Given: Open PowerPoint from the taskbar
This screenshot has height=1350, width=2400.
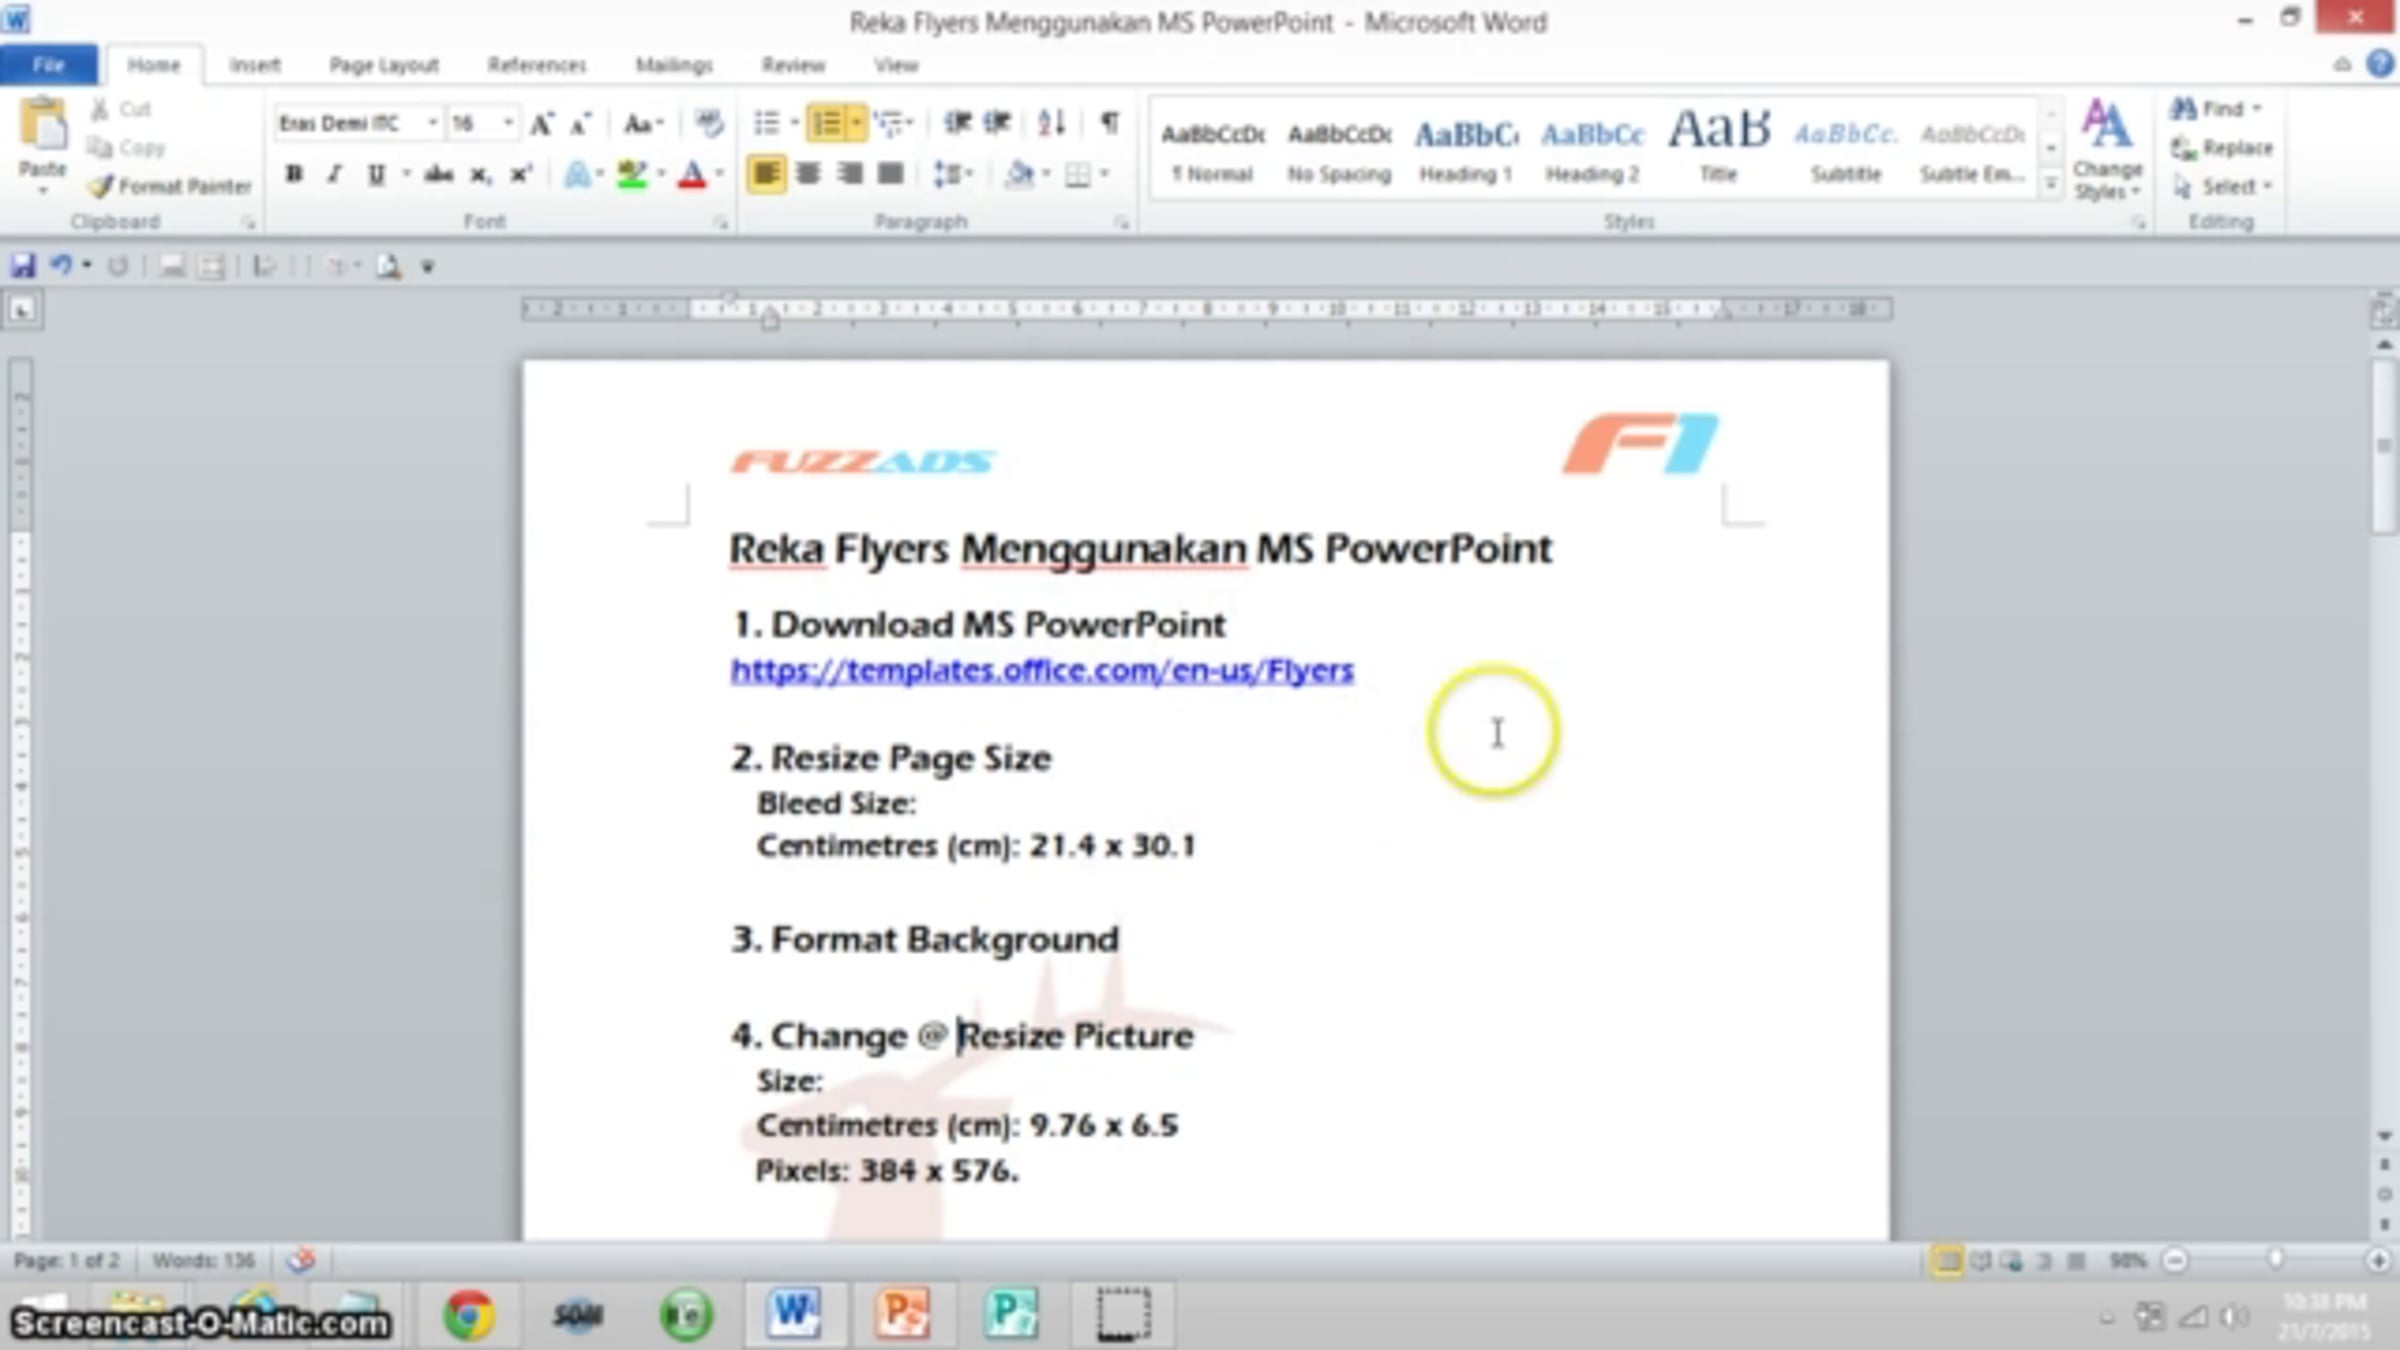Looking at the screenshot, I should click(x=902, y=1313).
